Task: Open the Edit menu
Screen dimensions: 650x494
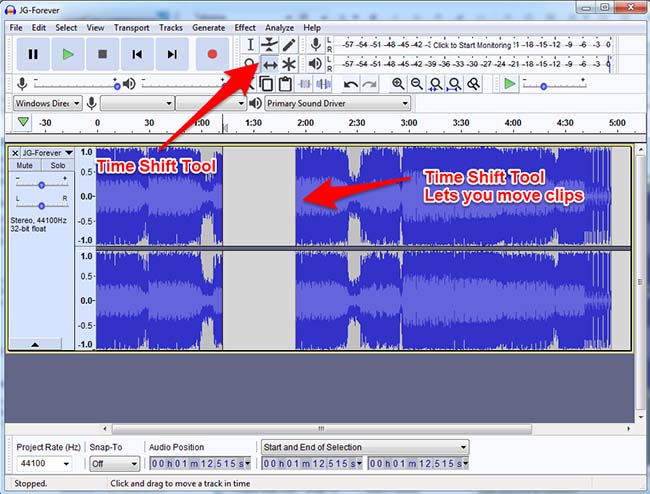Action: point(39,28)
